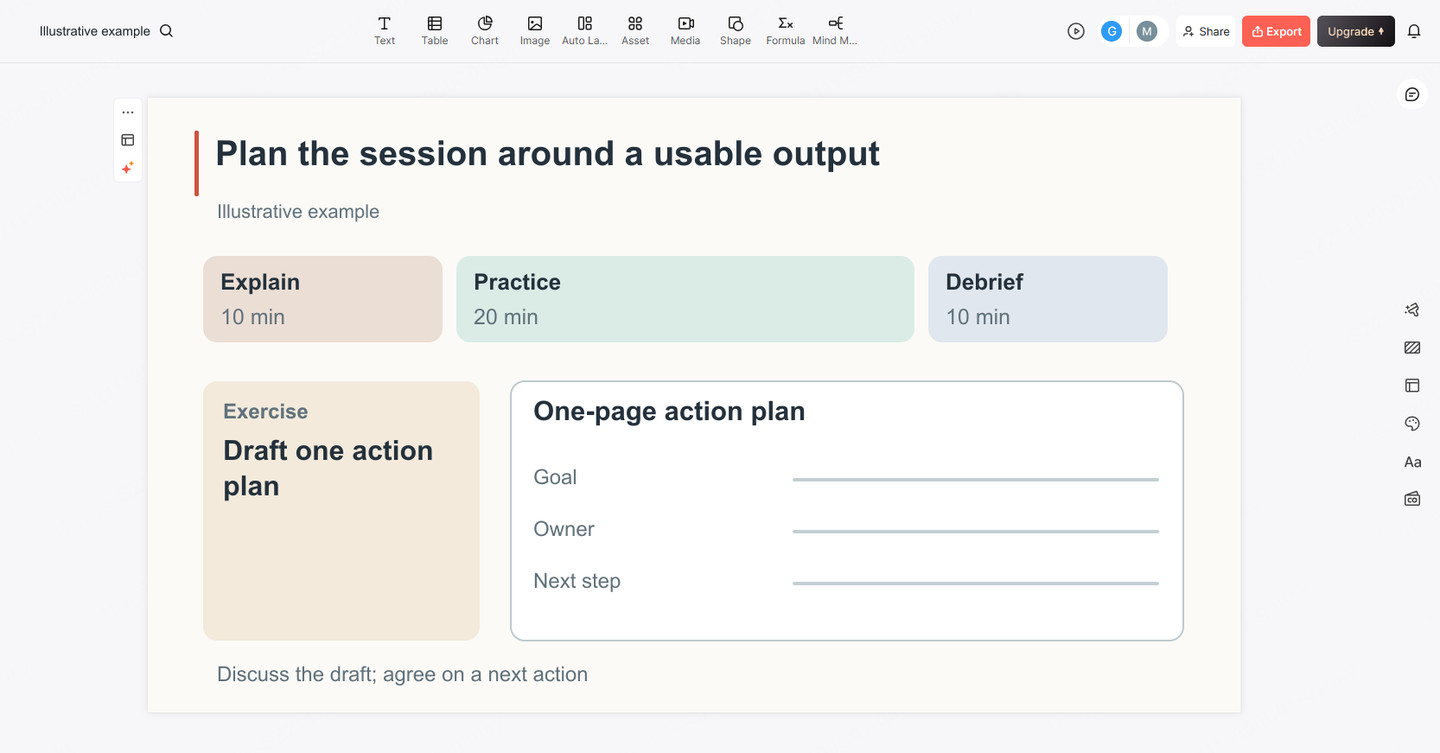This screenshot has height=753, width=1440.
Task: Click the Export button
Action: tap(1276, 31)
